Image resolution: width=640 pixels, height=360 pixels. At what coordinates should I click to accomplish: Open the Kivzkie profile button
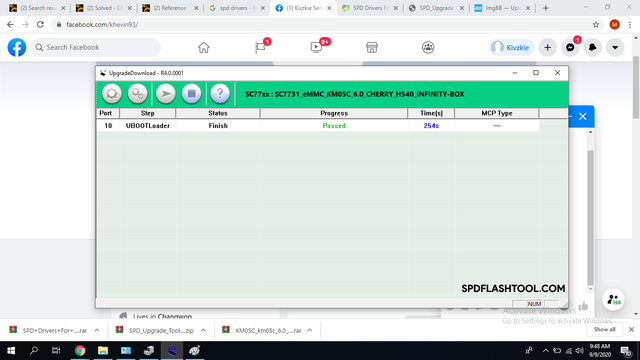coord(511,47)
